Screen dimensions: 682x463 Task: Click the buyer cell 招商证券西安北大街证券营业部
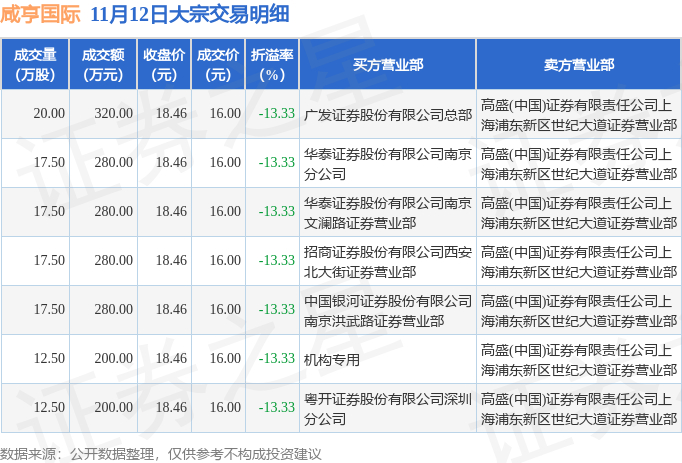388,262
